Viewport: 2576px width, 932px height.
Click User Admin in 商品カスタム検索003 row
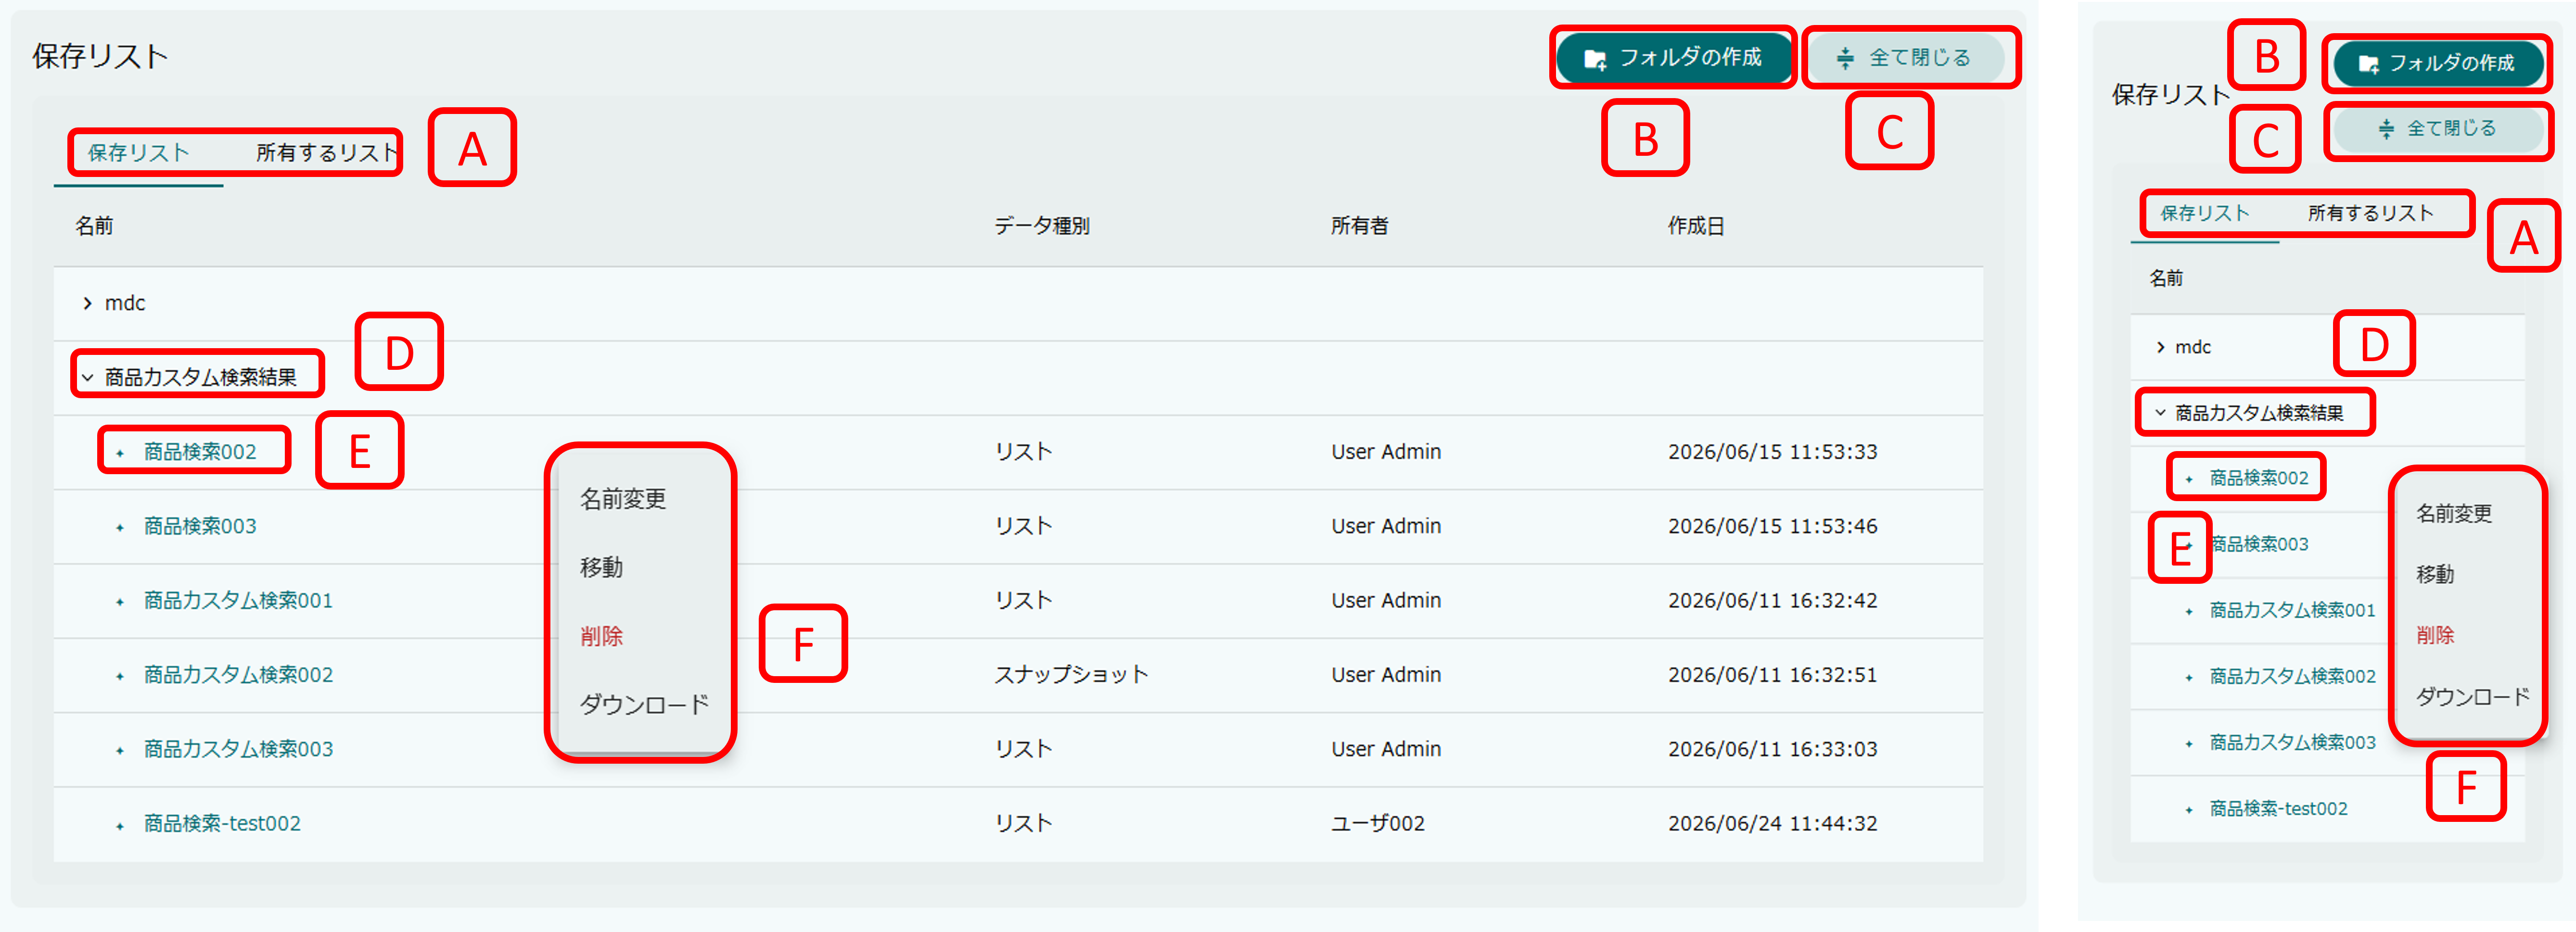pos(1386,749)
